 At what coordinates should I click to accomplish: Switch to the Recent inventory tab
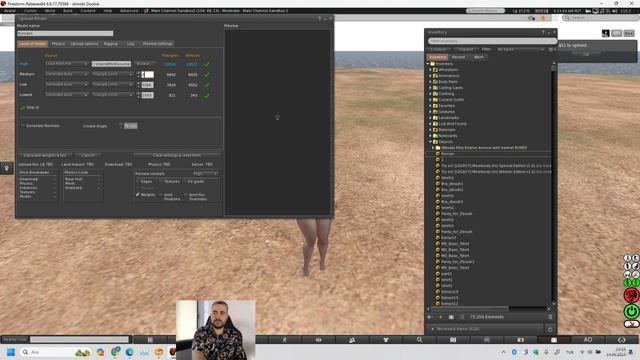tap(458, 57)
